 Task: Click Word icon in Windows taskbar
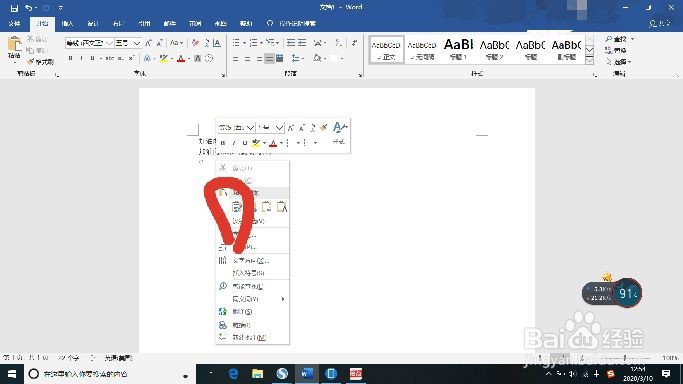(x=307, y=374)
